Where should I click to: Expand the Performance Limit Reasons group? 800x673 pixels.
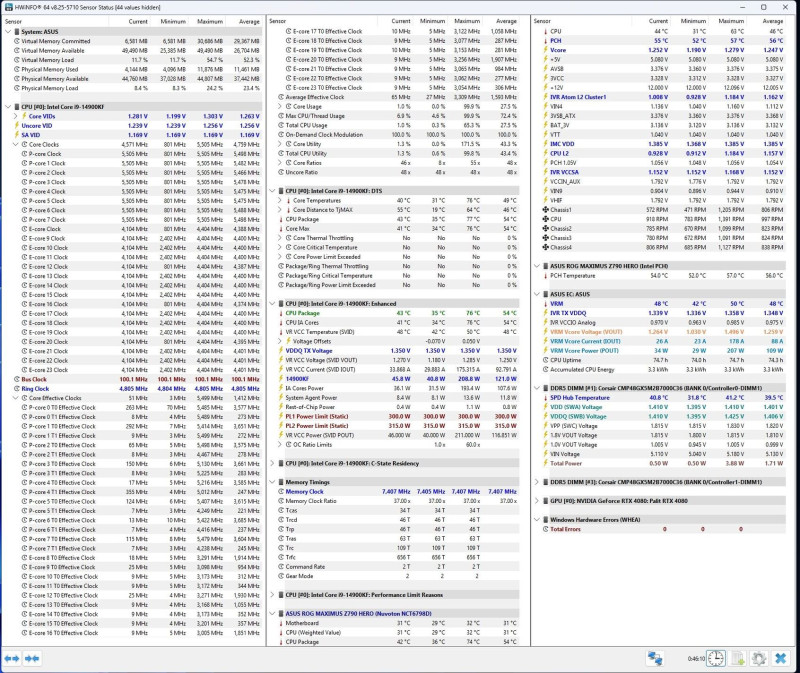pyautogui.click(x=272, y=595)
